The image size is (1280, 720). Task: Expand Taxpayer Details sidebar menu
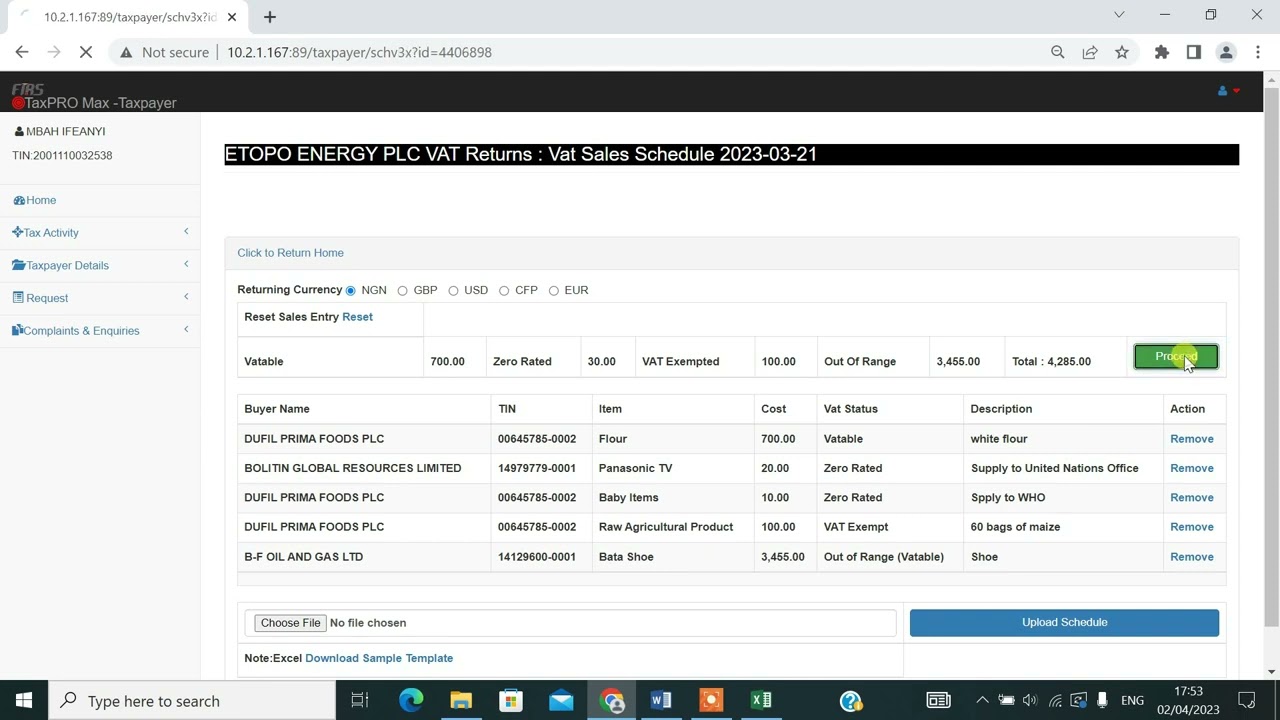[100, 265]
